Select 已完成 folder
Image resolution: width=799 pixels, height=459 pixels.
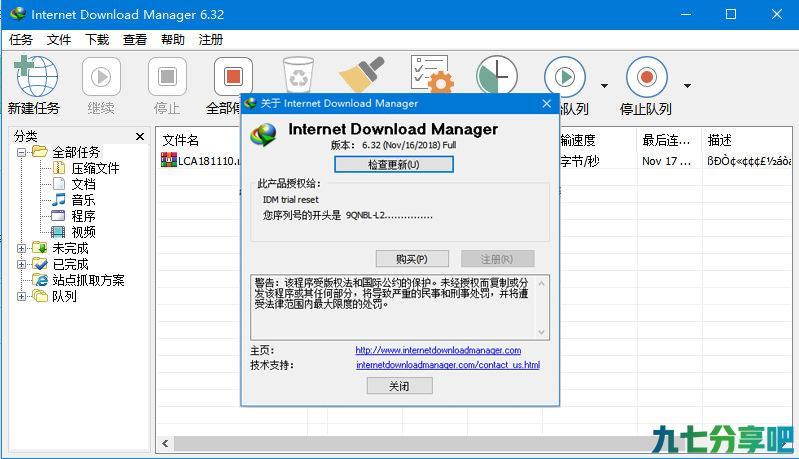(x=70, y=264)
